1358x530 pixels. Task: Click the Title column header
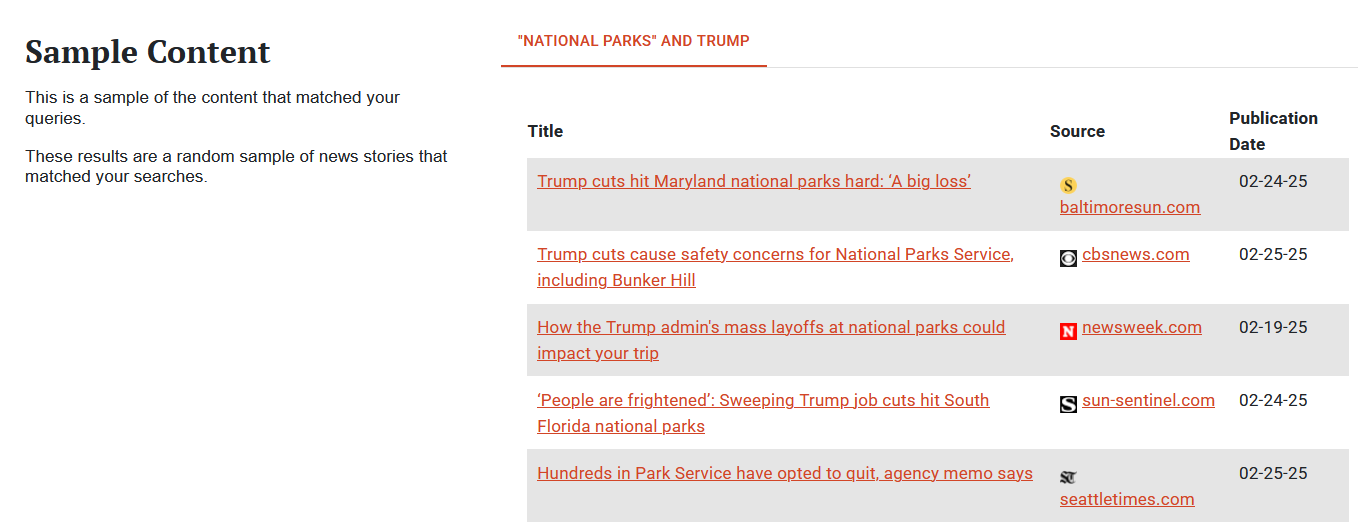click(x=545, y=131)
